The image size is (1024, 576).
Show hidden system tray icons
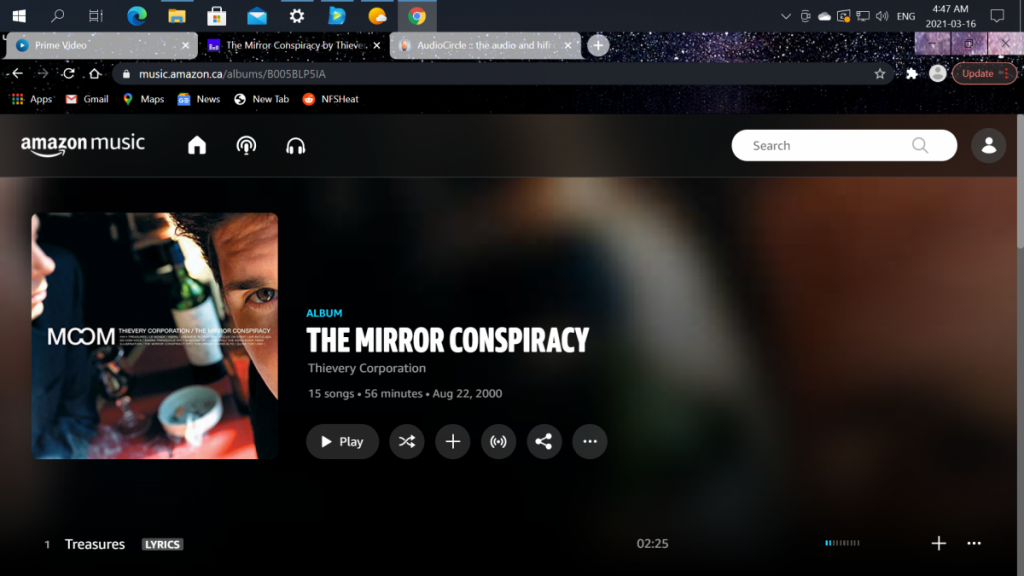786,16
